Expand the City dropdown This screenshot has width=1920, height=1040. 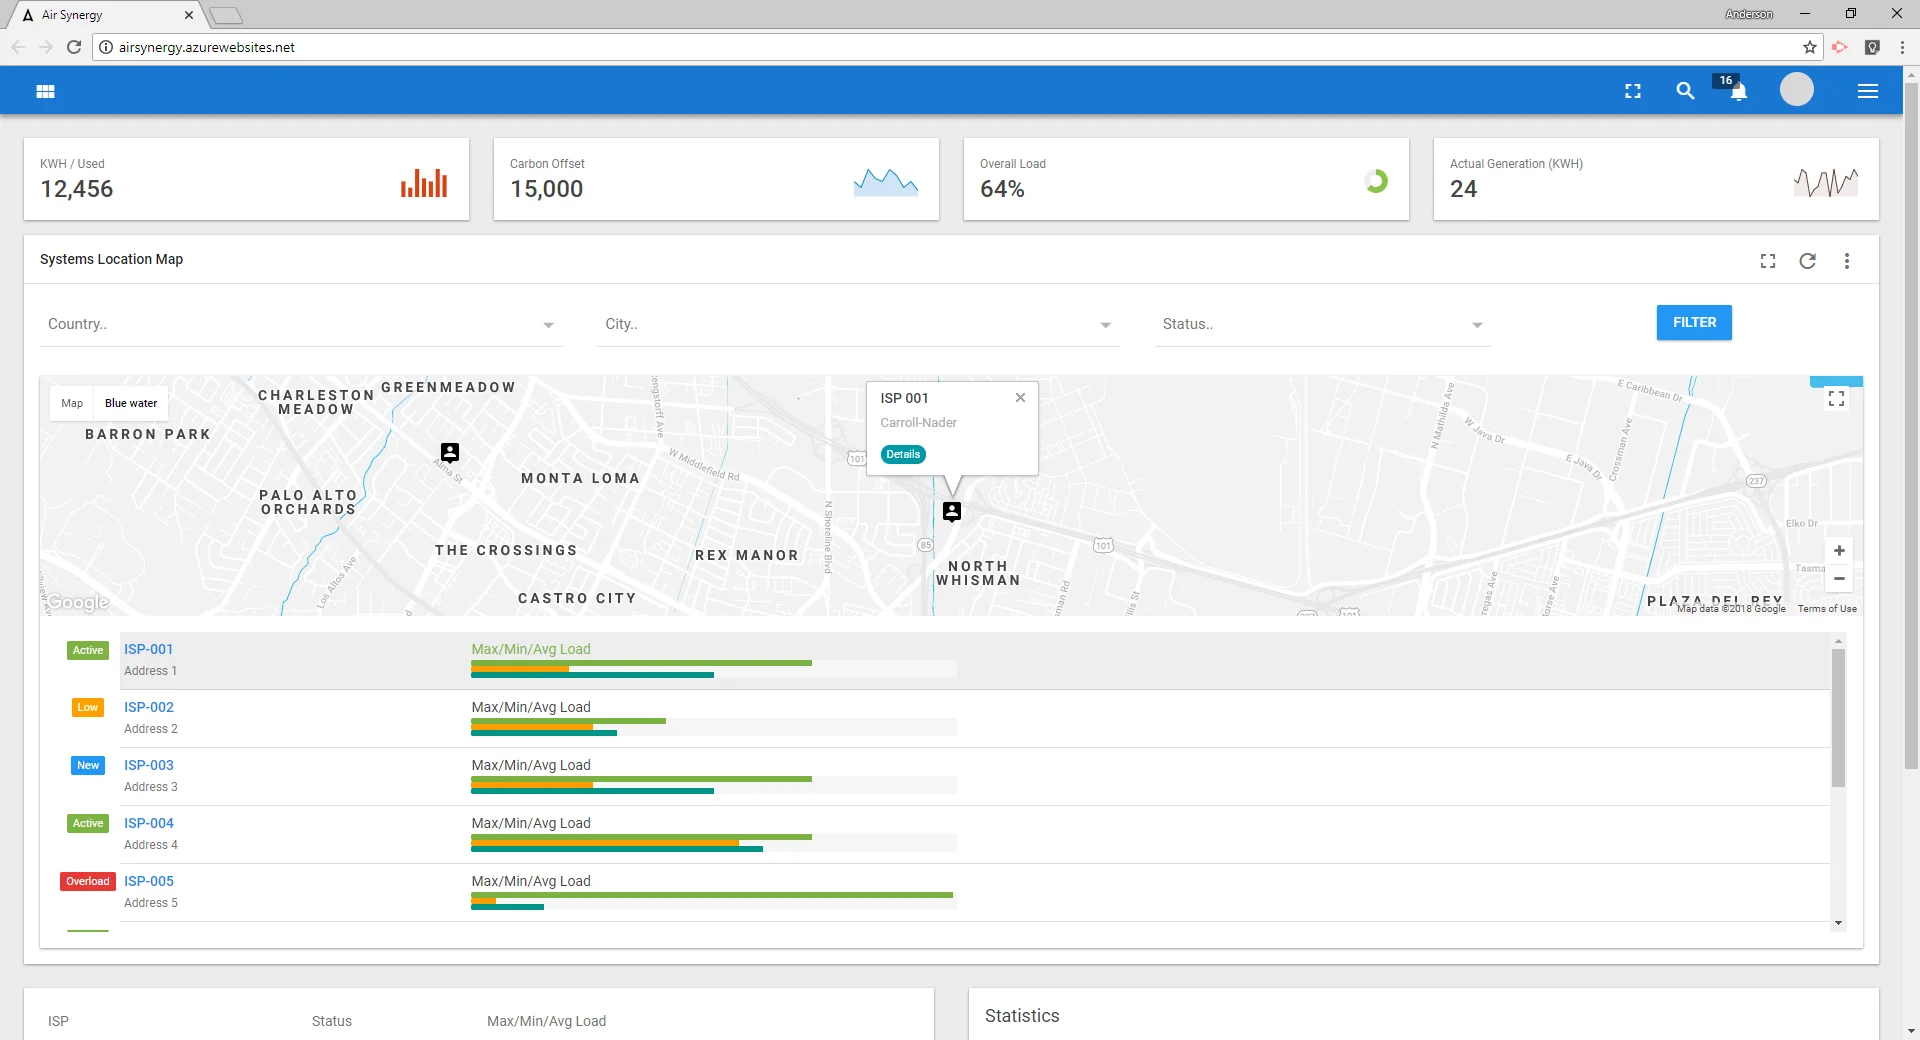(857, 325)
